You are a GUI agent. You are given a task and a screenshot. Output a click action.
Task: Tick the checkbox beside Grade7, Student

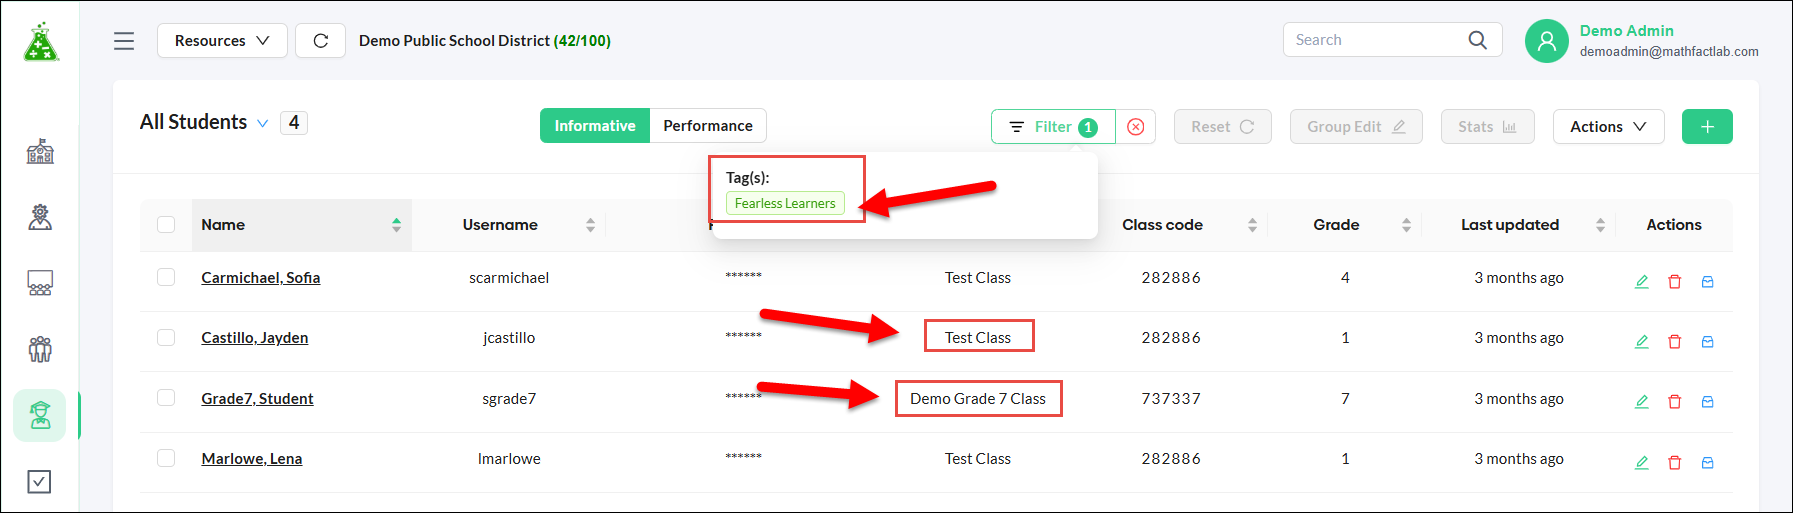(166, 398)
